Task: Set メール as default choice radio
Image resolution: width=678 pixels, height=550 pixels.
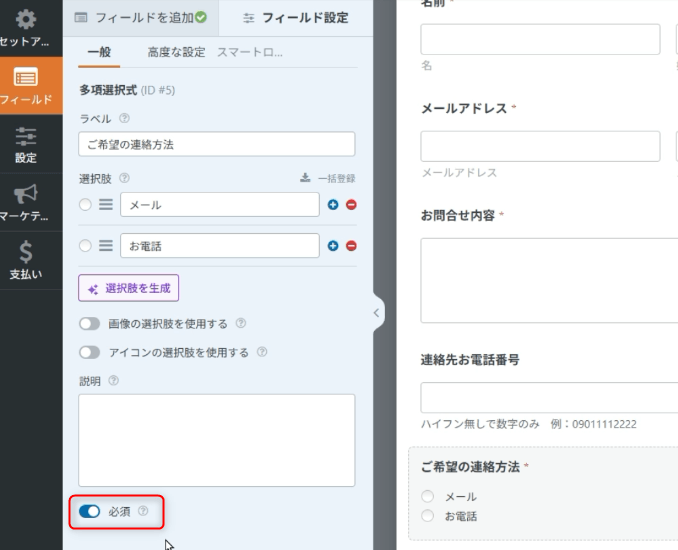Action: (85, 205)
